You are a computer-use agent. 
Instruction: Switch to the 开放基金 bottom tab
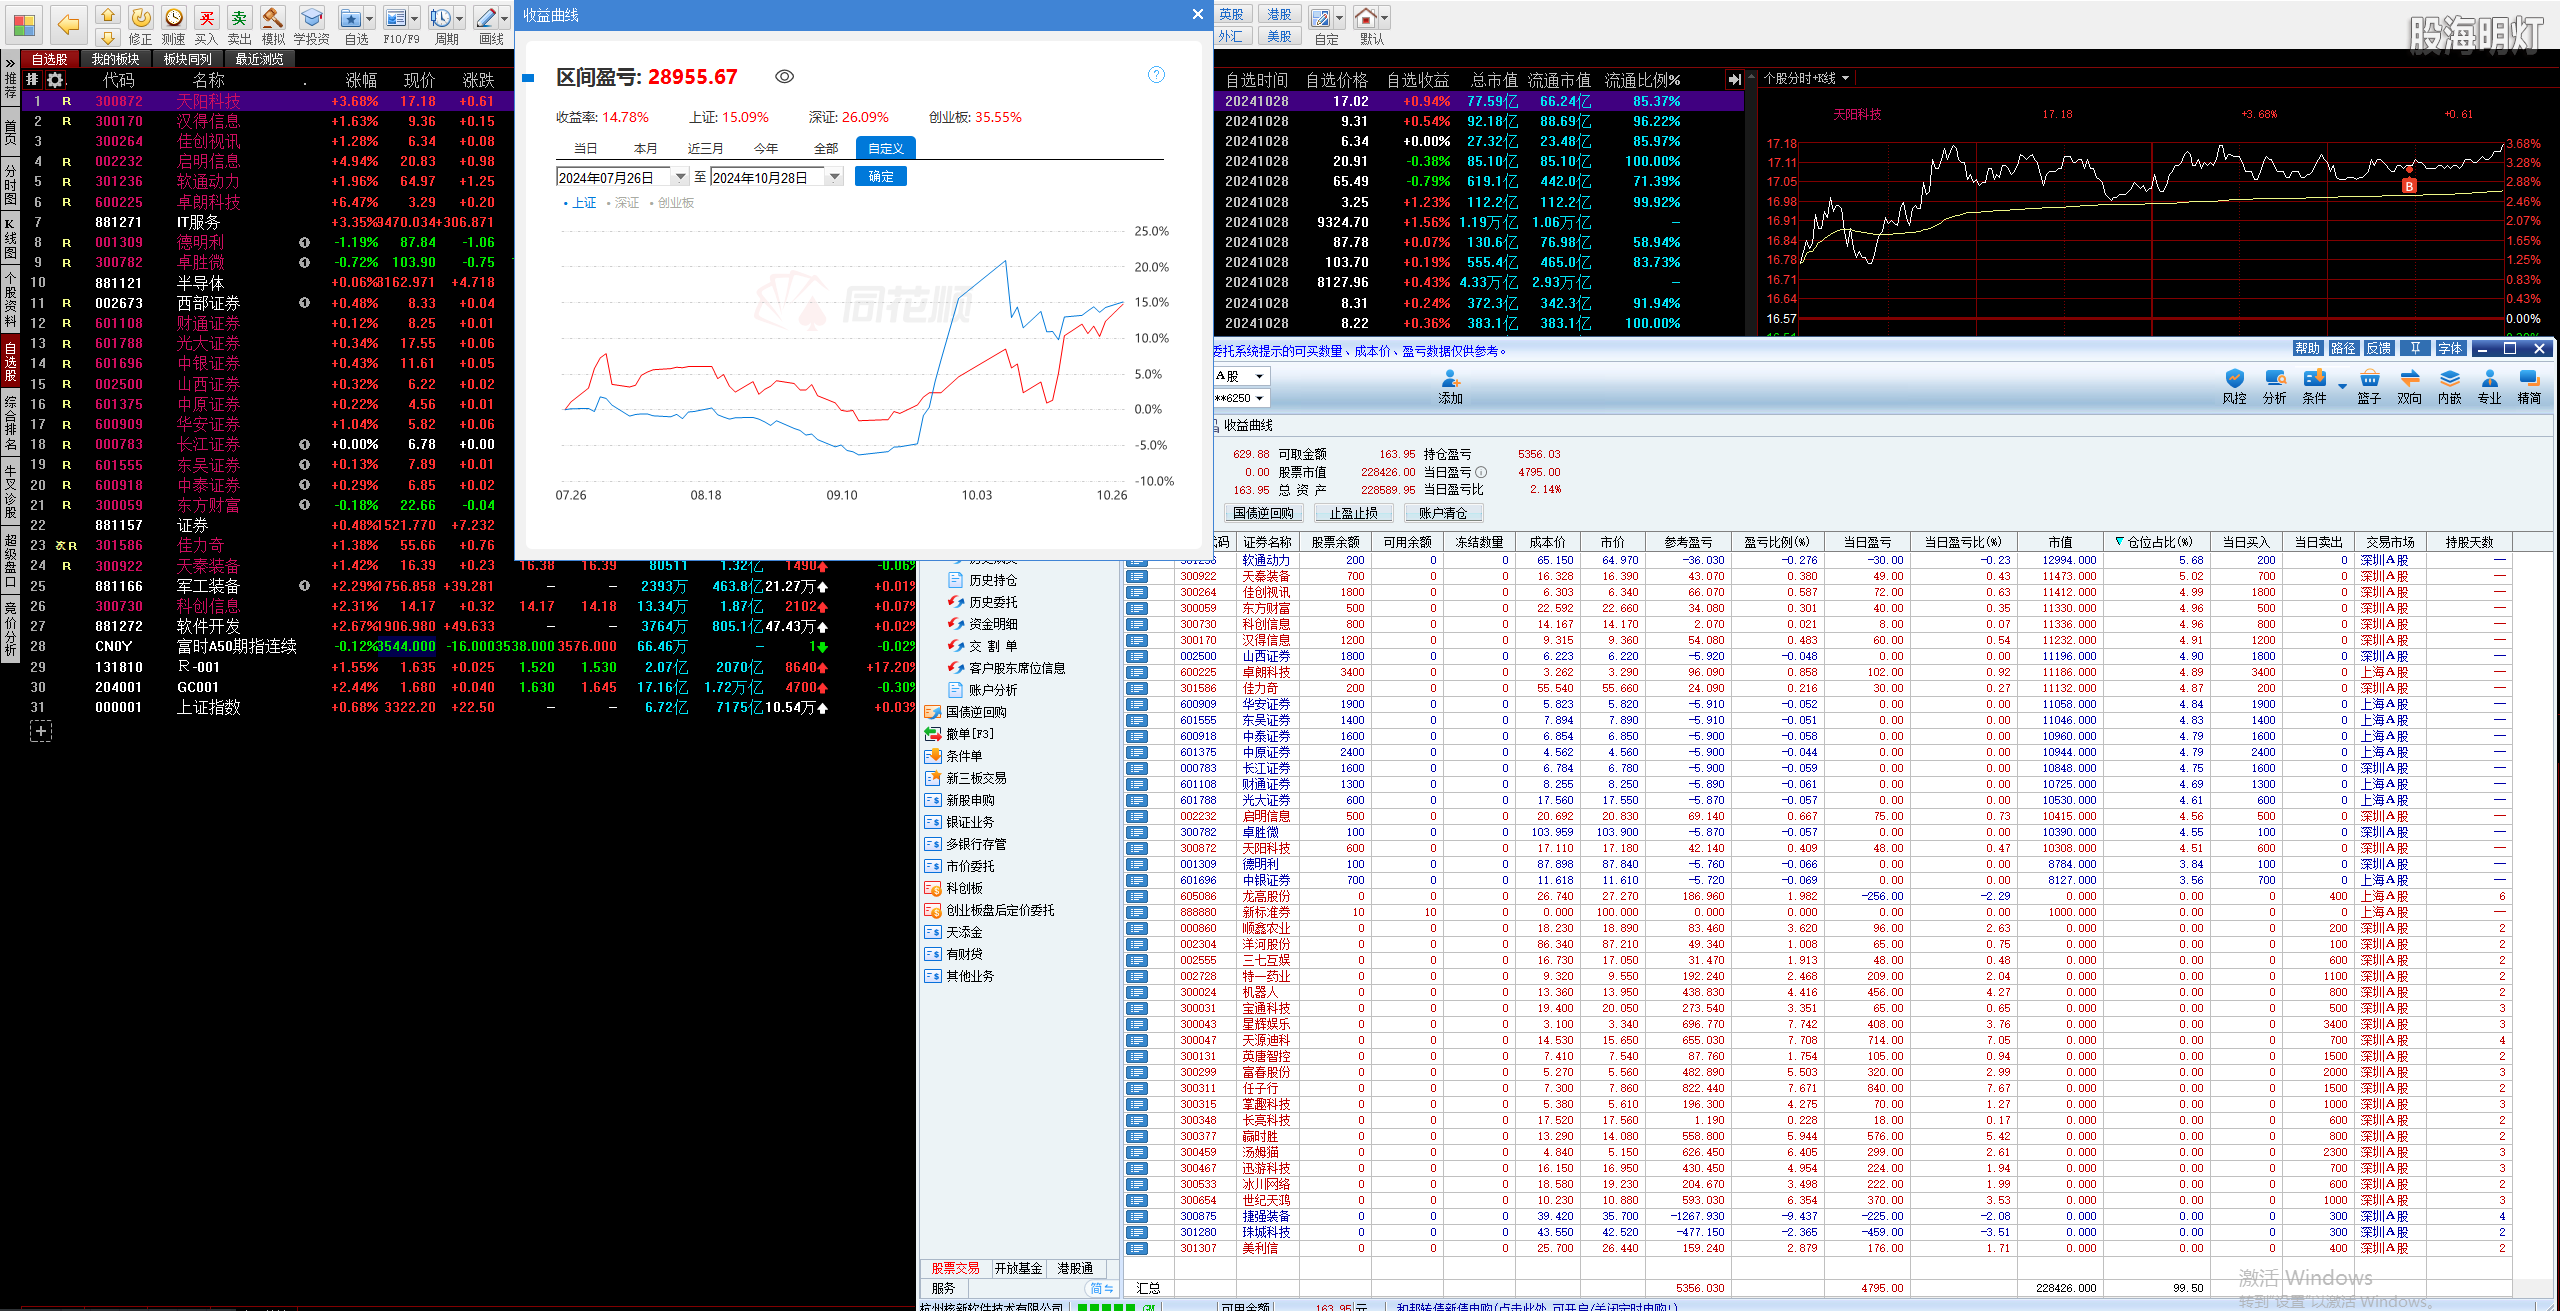pos(1019,1268)
